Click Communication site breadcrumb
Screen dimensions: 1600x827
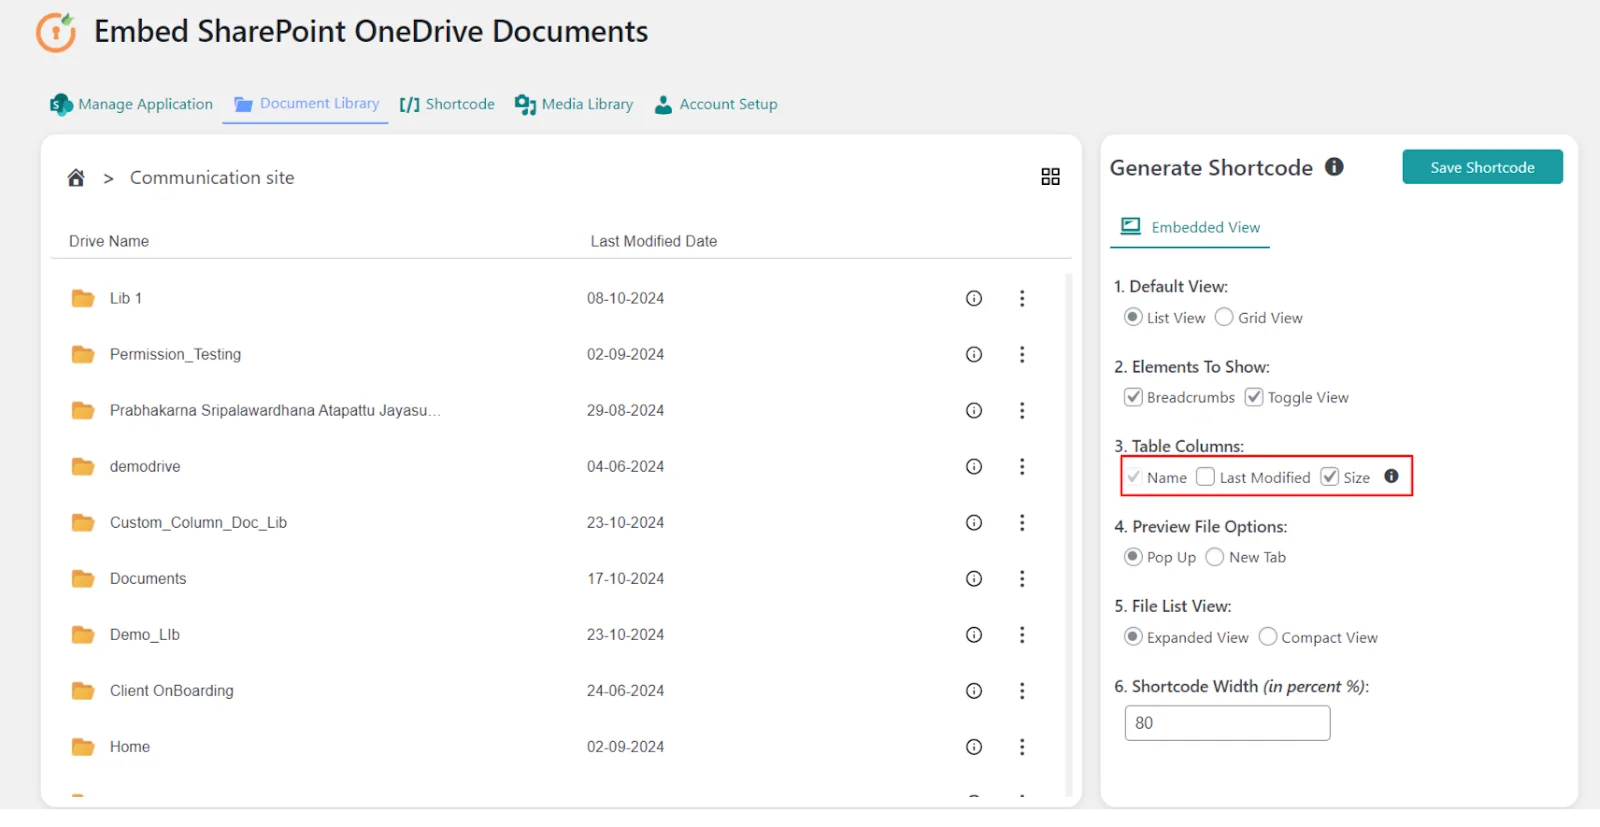click(212, 178)
